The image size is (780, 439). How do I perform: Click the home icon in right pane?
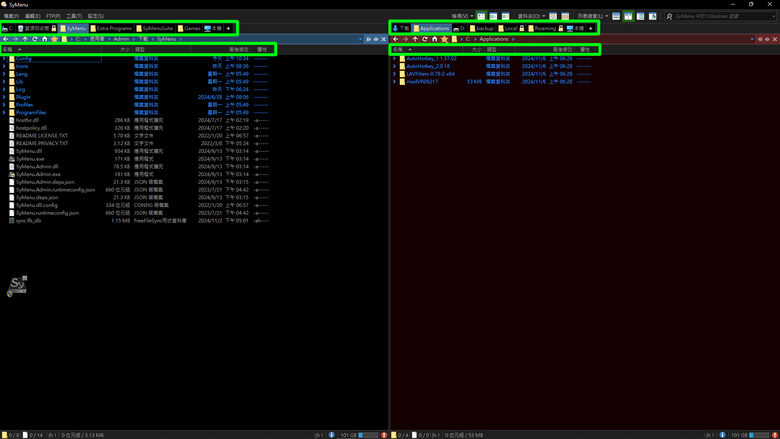[x=434, y=39]
